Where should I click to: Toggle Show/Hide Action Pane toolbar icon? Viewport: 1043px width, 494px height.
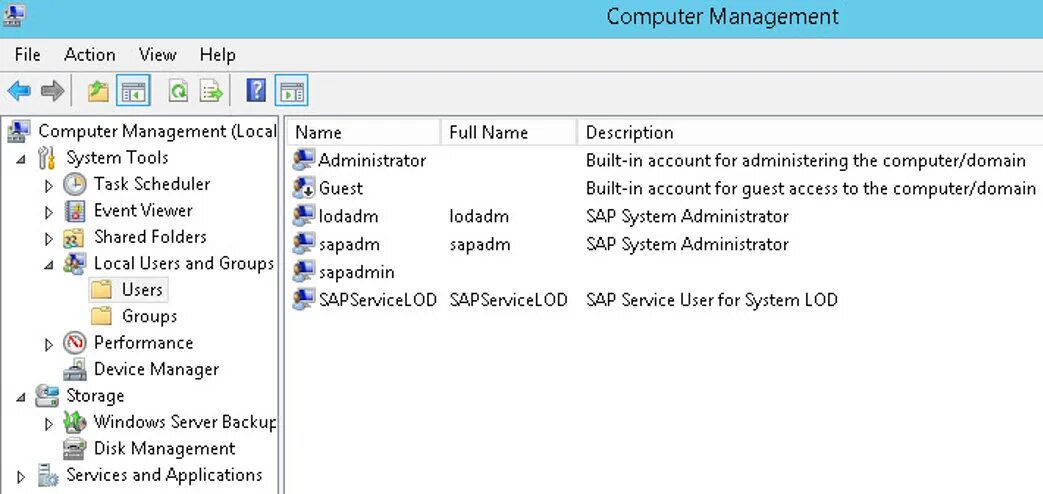291,91
